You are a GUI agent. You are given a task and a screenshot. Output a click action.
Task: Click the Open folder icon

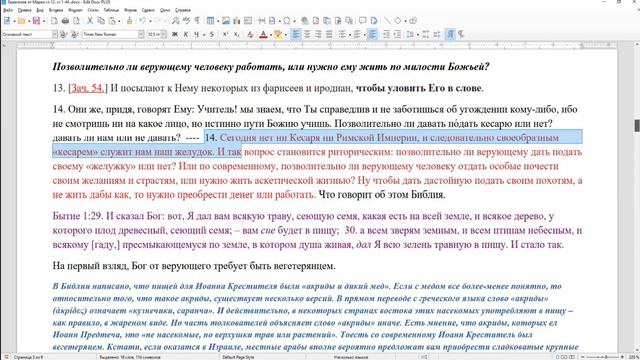pyautogui.click(x=21, y=21)
